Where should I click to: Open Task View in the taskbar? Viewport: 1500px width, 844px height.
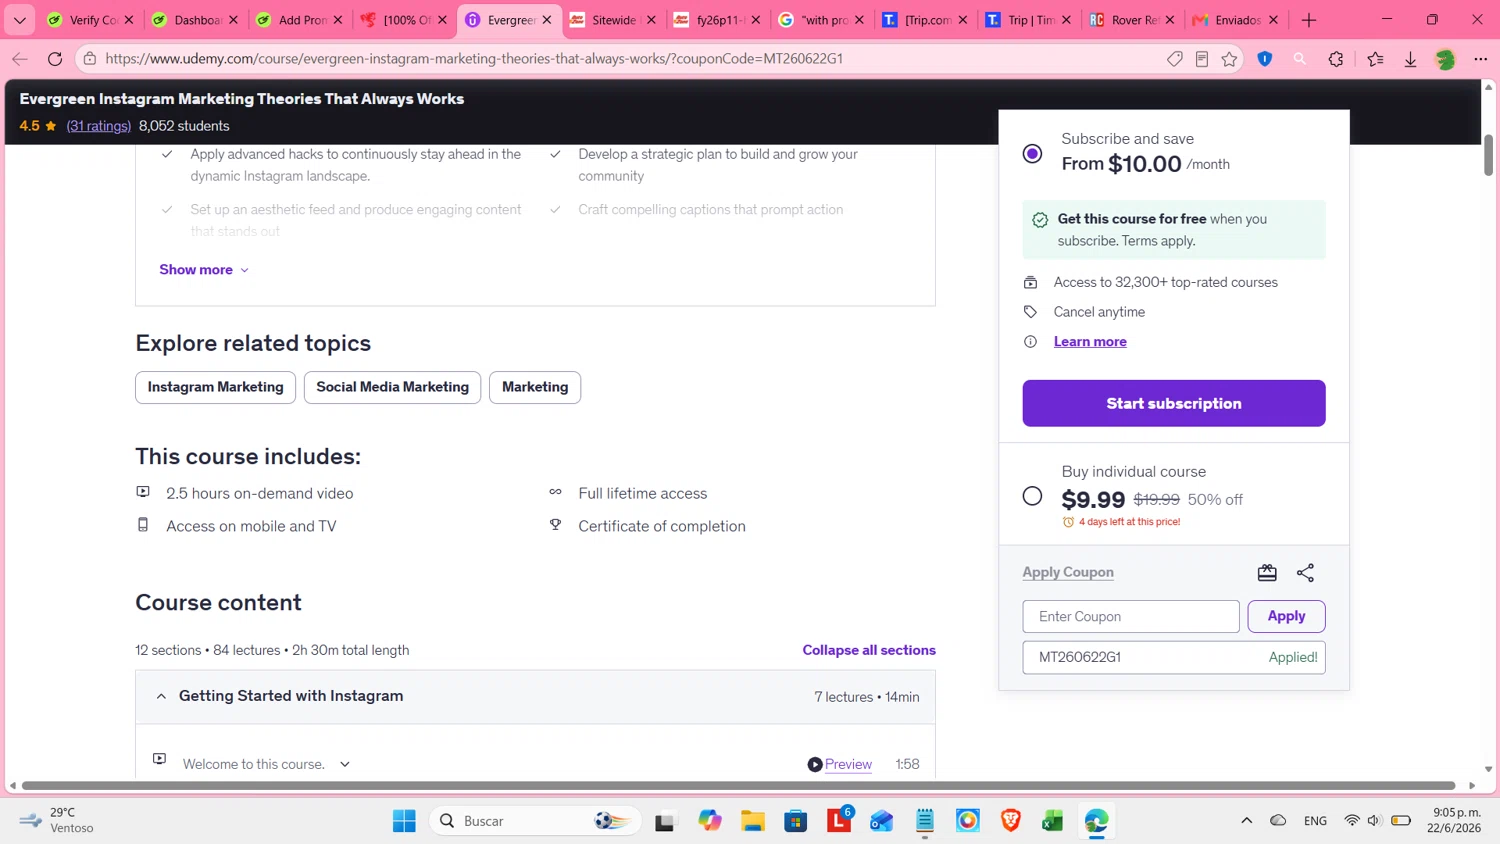click(665, 821)
